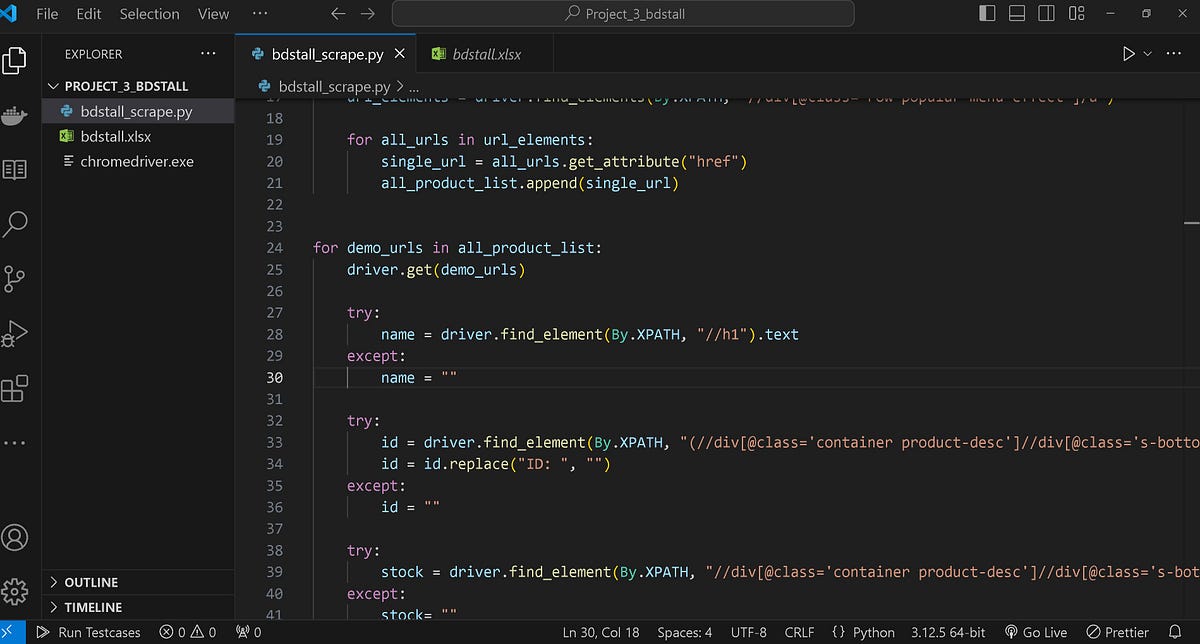Viewport: 1200px width, 644px height.
Task: Select the Source Control icon
Action: (x=16, y=278)
